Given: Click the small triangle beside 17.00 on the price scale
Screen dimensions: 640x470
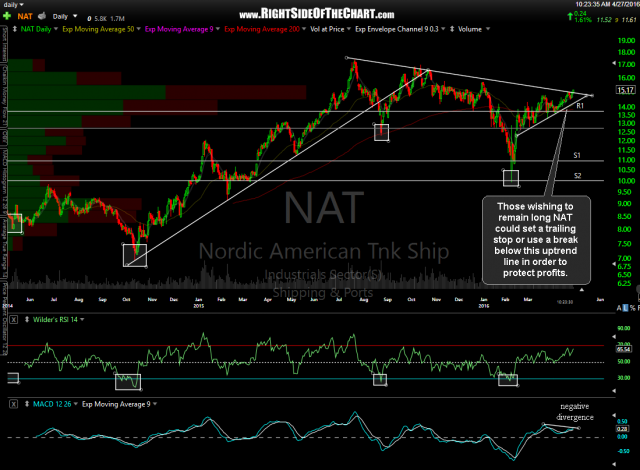Looking at the screenshot, I should click(614, 64).
